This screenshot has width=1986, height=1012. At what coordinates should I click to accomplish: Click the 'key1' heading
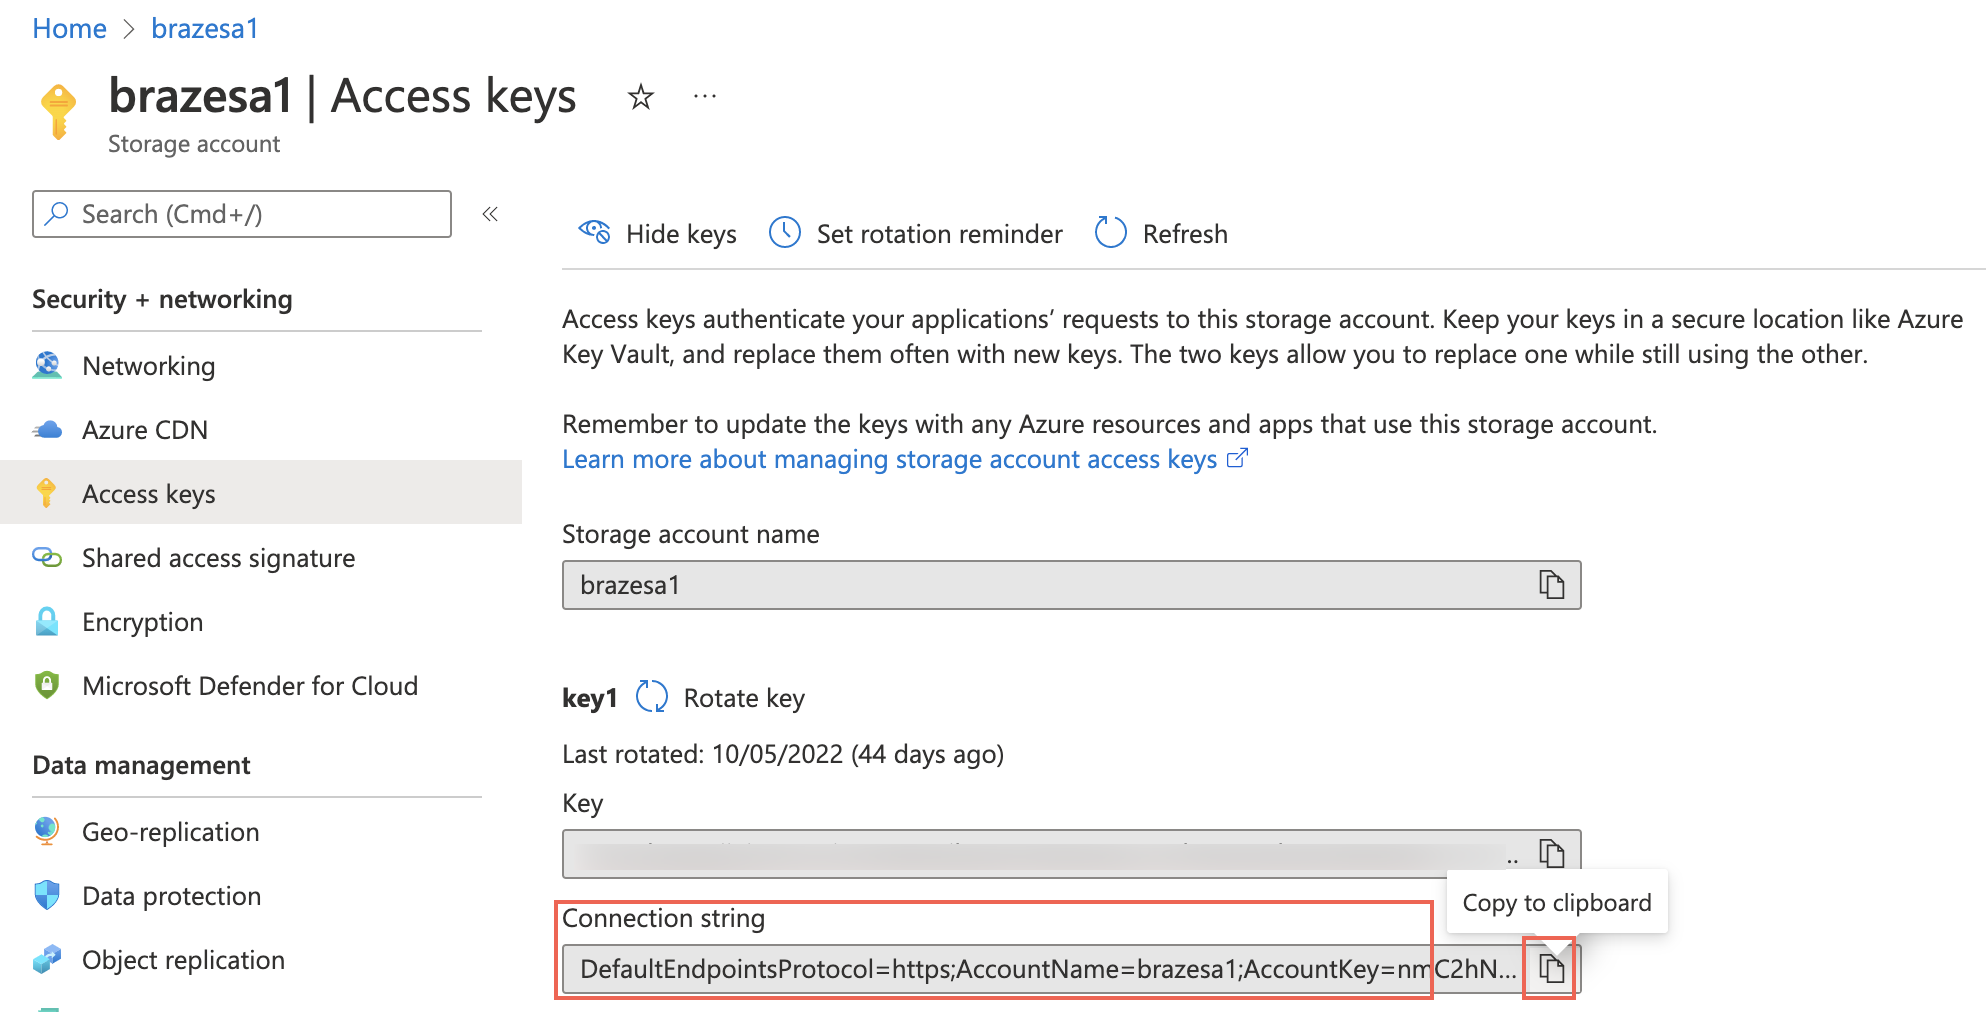click(590, 698)
